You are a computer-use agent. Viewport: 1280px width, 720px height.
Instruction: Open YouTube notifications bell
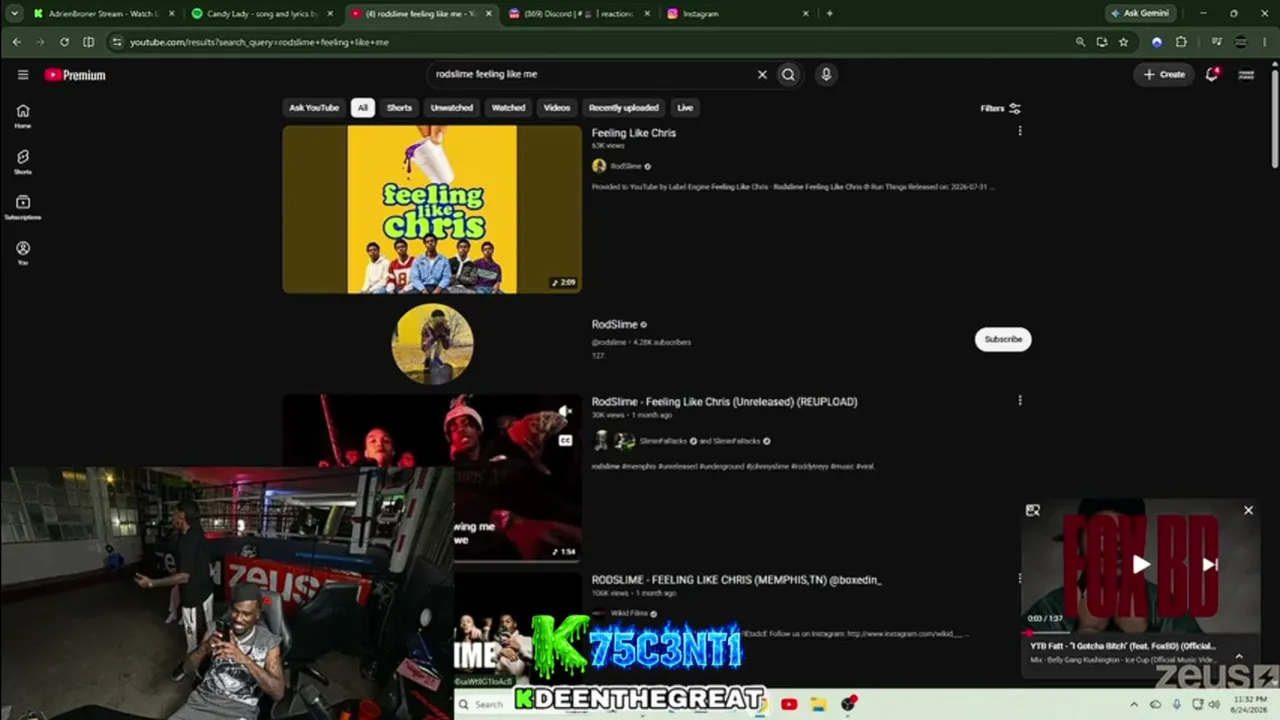coord(1212,74)
